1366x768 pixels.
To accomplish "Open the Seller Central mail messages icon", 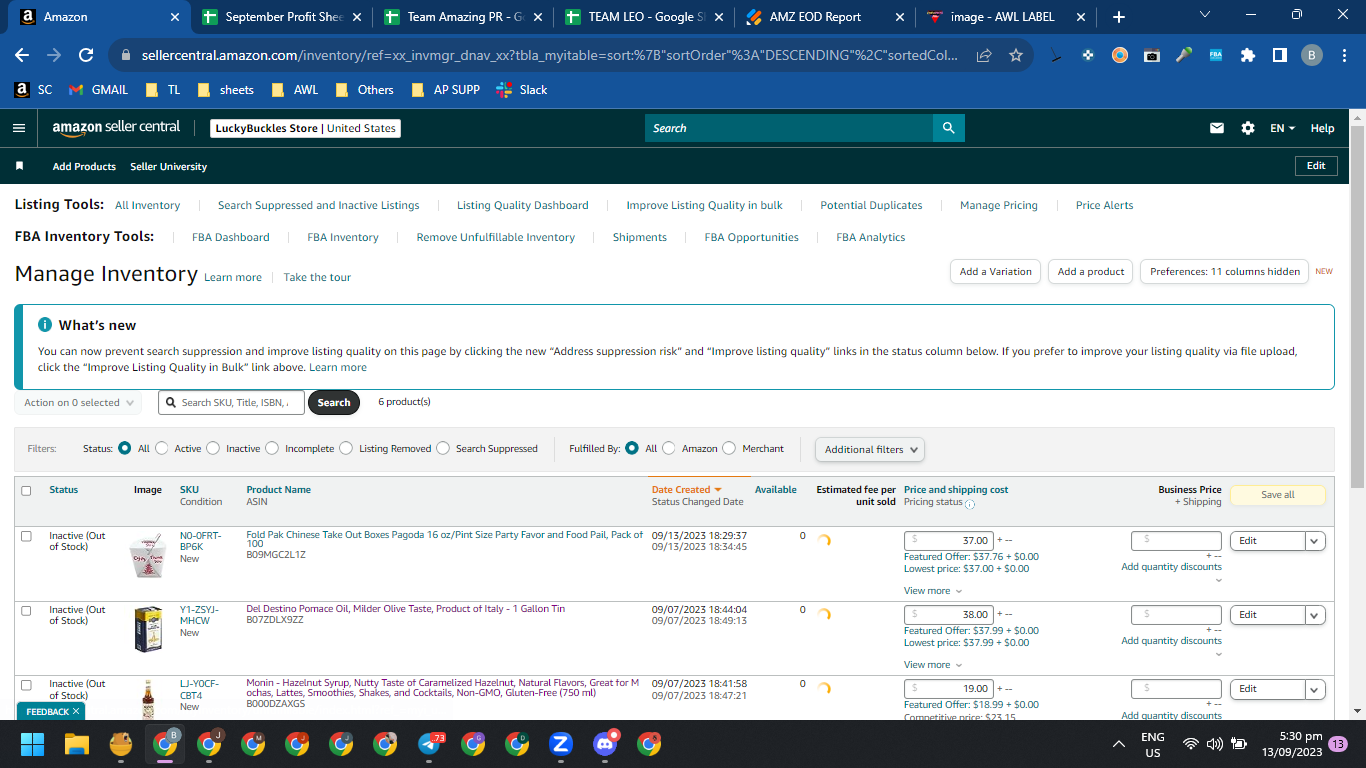I will (x=1217, y=128).
